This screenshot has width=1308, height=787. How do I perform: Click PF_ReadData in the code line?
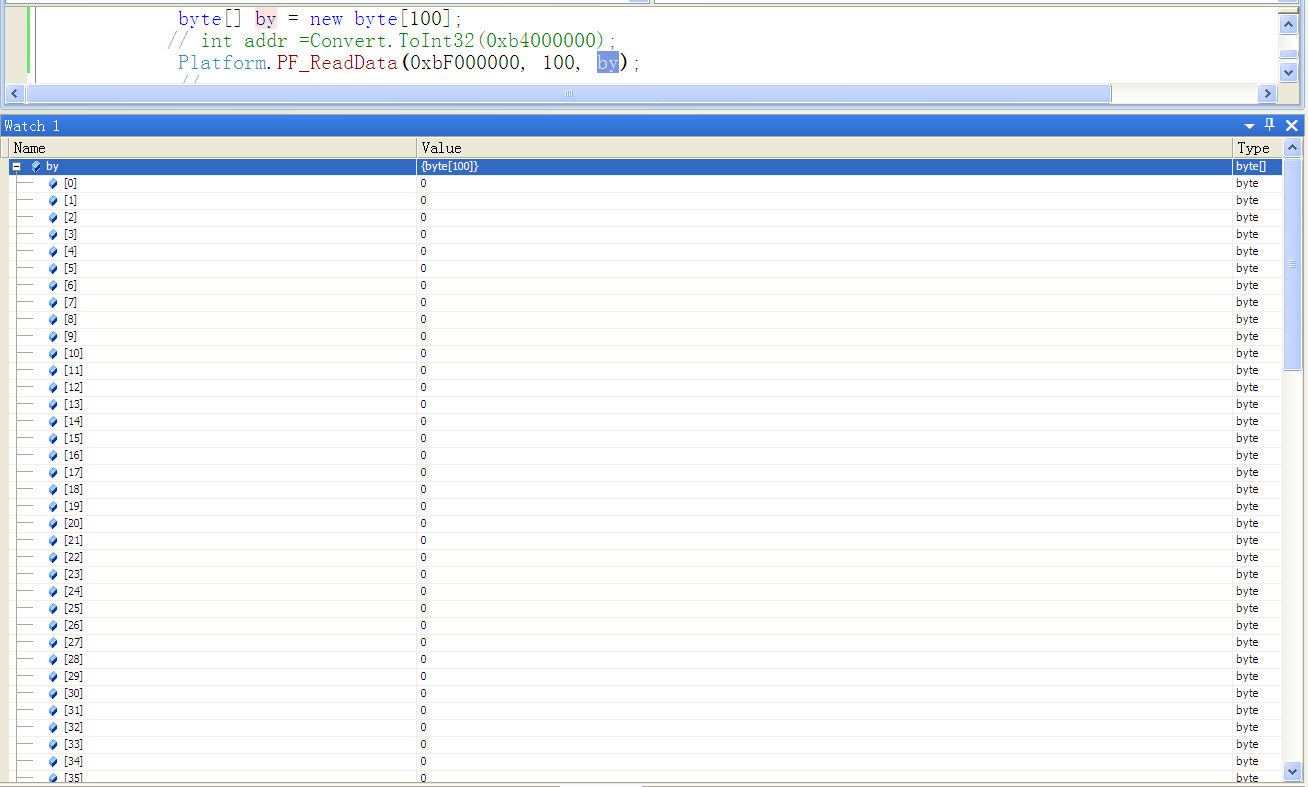(338, 63)
